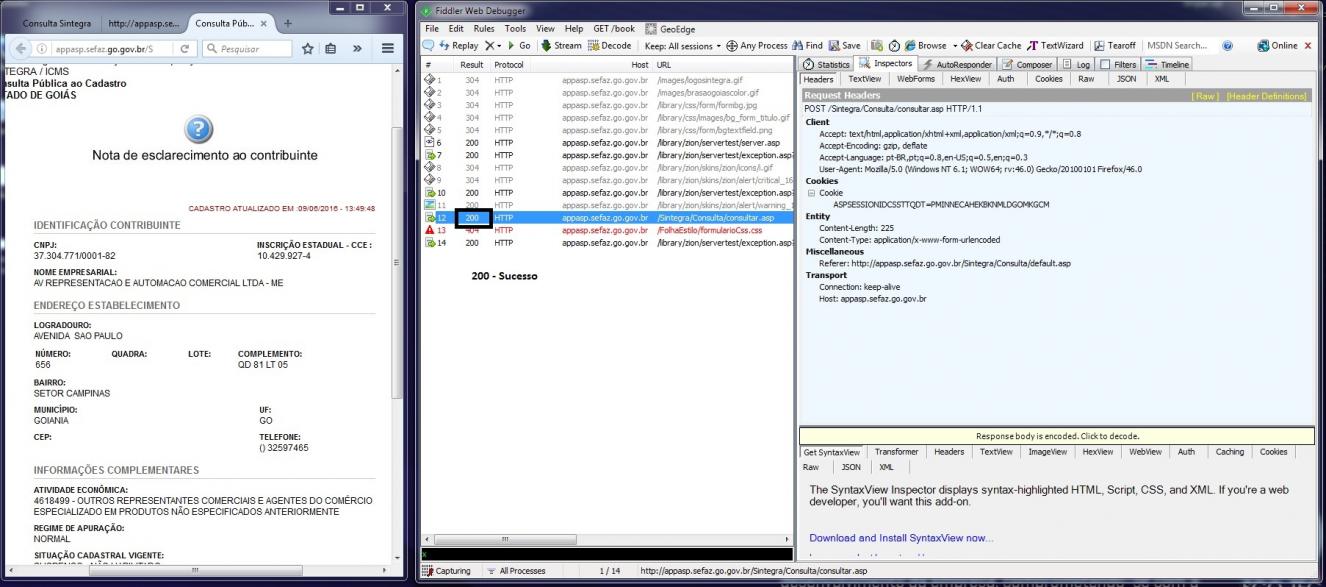This screenshot has width=1326, height=587.
Task: Select session 6 server.asp row
Action: pyautogui.click(x=607, y=143)
